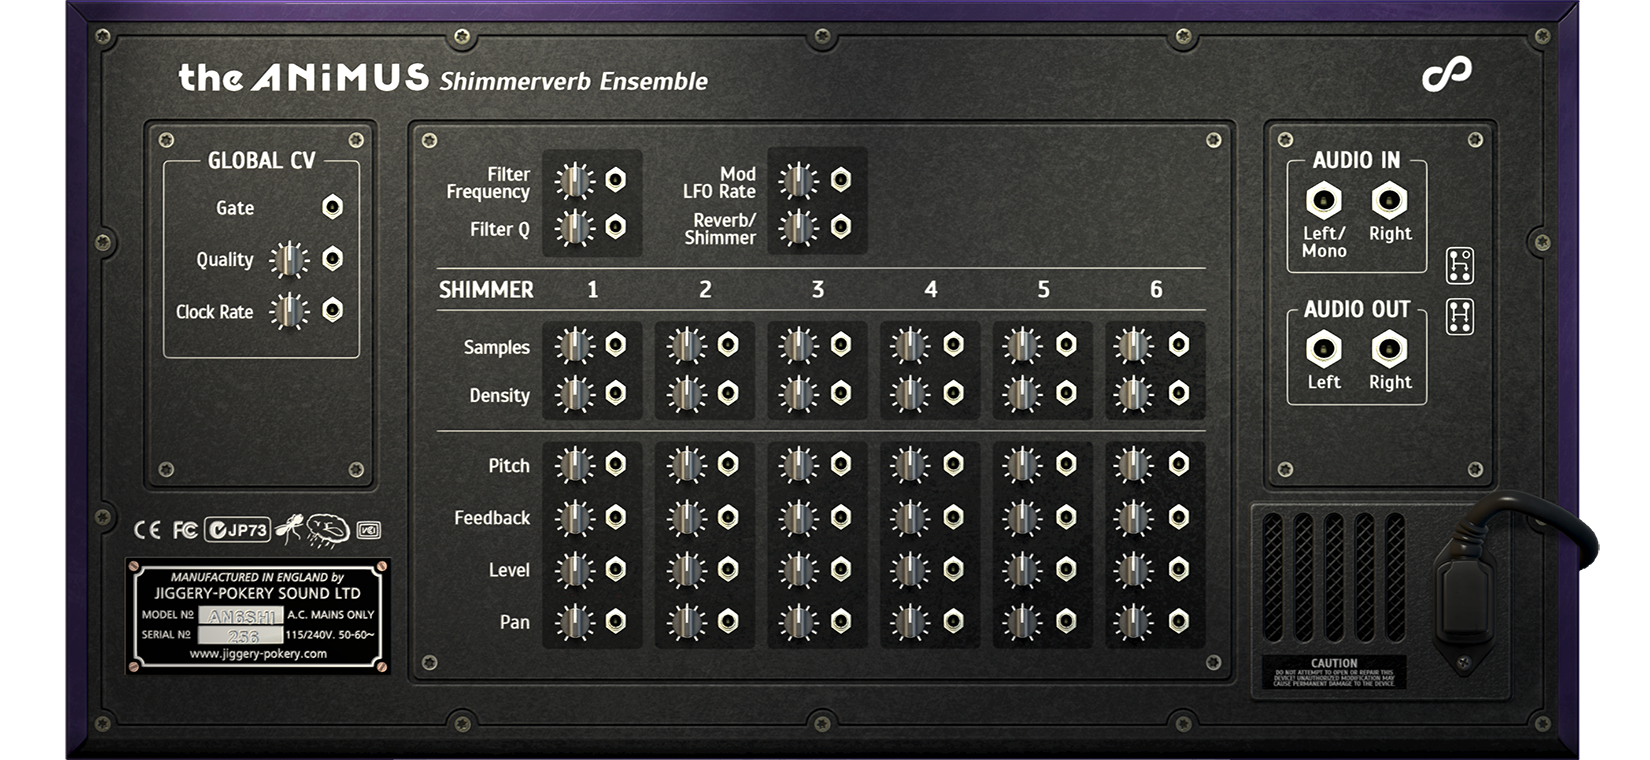Viewport: 1650px width, 760px height.
Task: Click the Level CV jack for Shimmer 6
Action: (1179, 568)
